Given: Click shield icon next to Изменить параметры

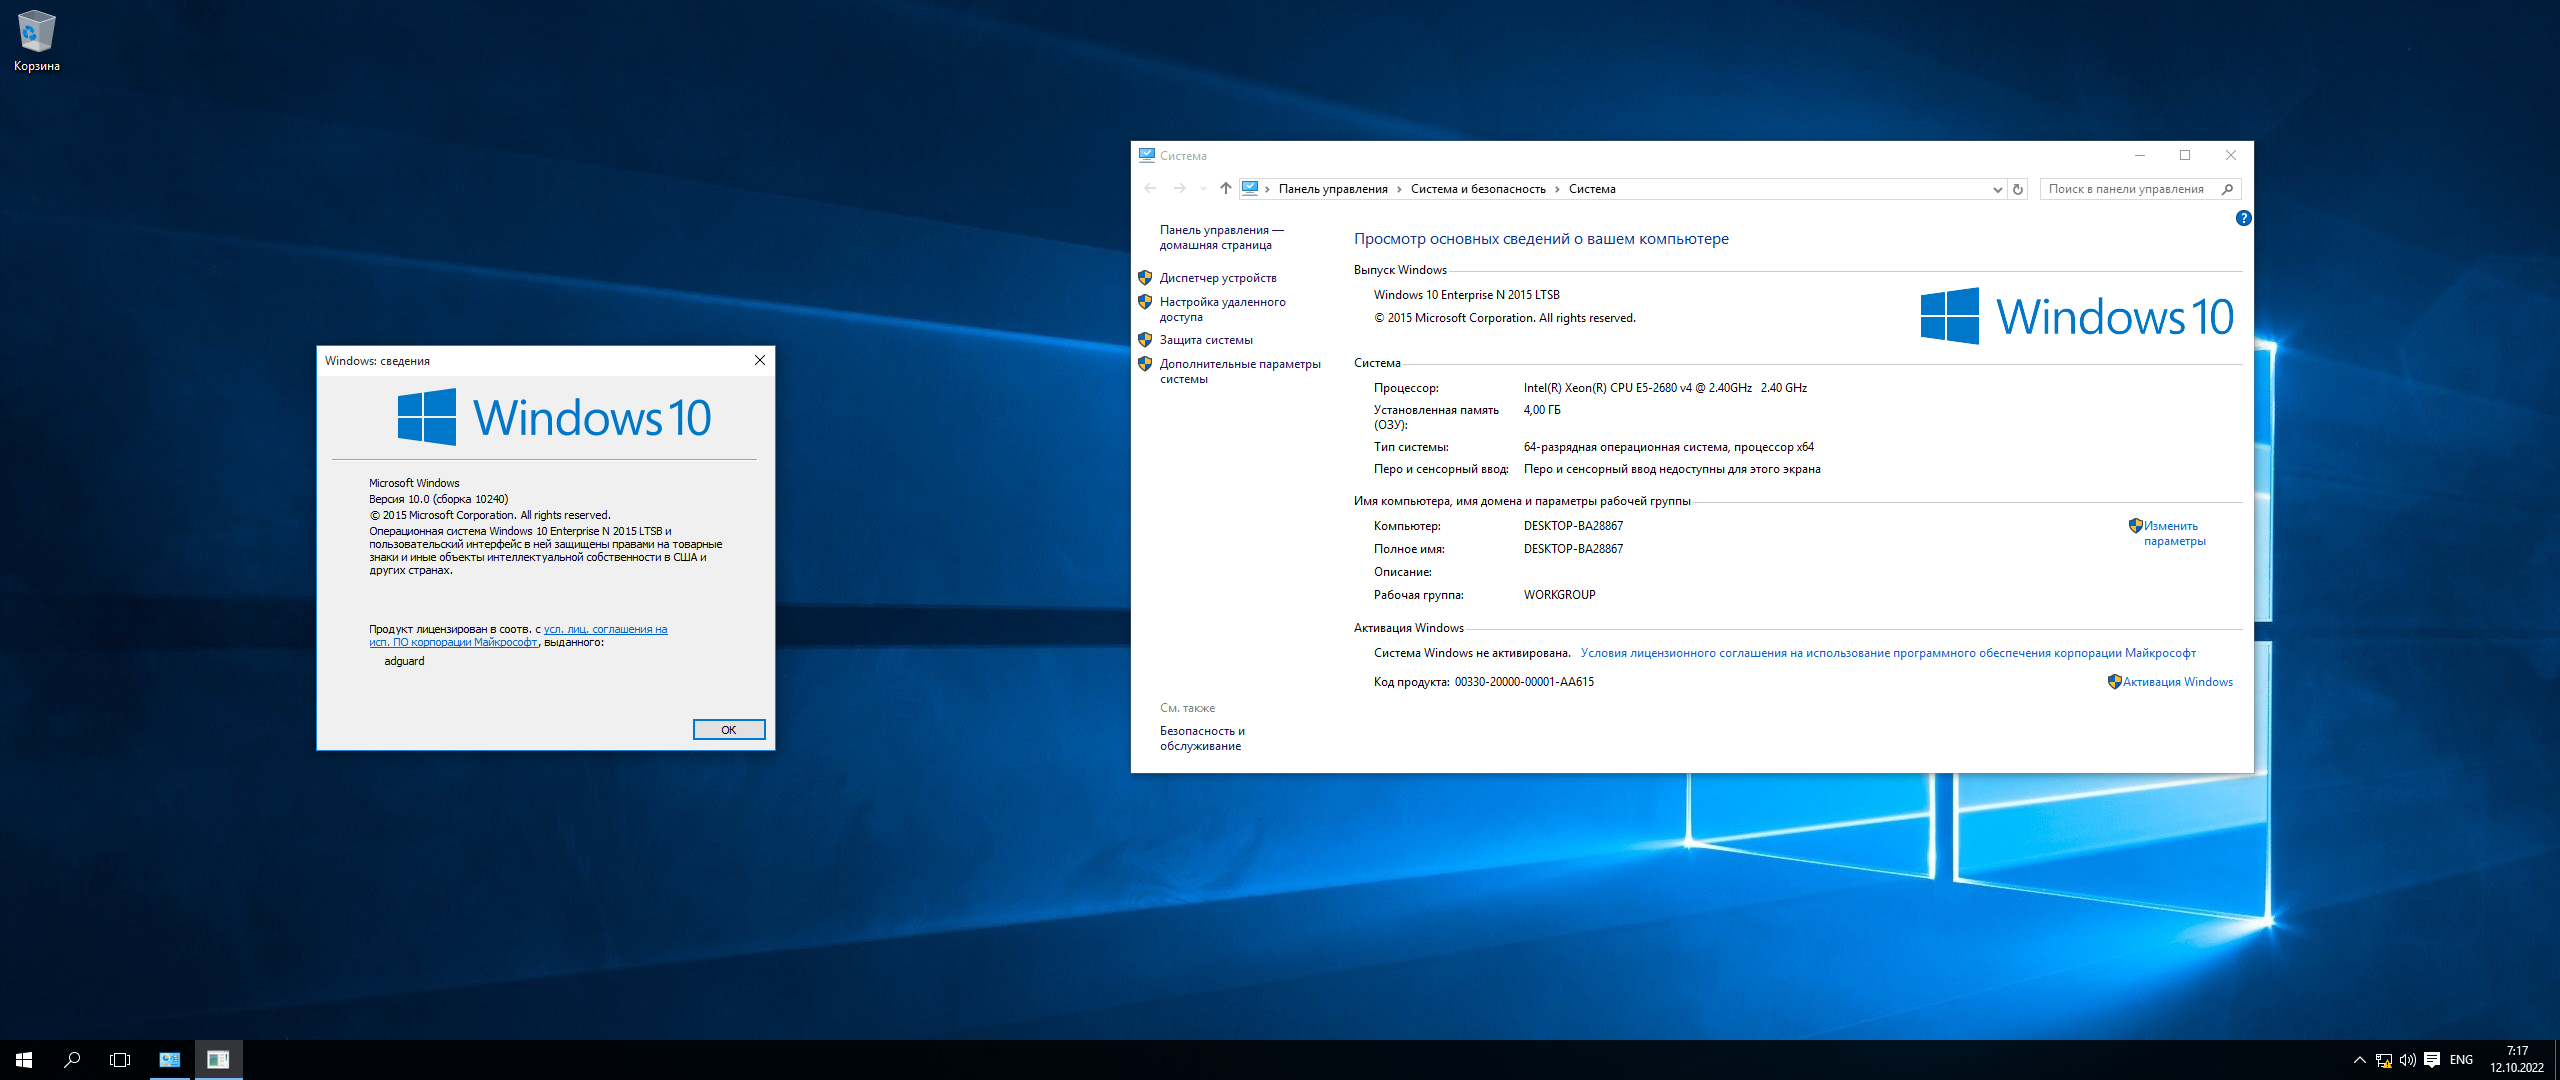Looking at the screenshot, I should [2135, 525].
